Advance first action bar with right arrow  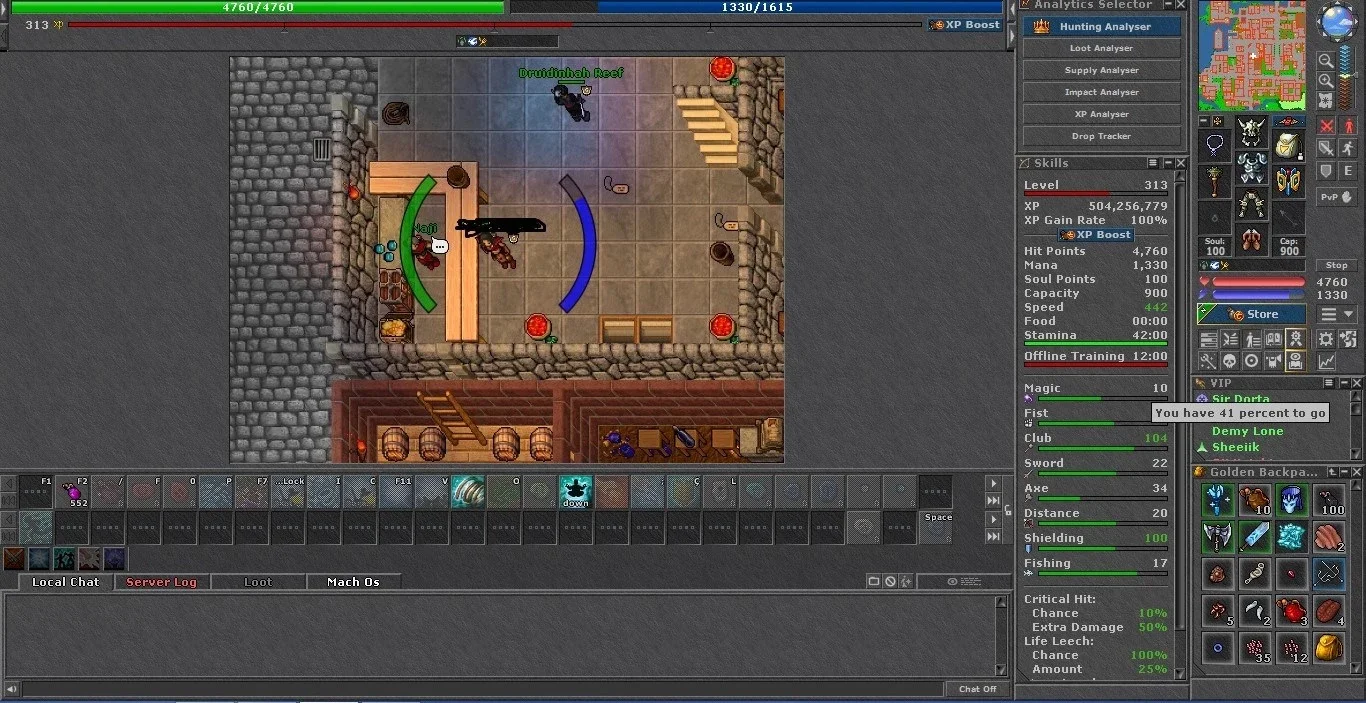point(994,483)
